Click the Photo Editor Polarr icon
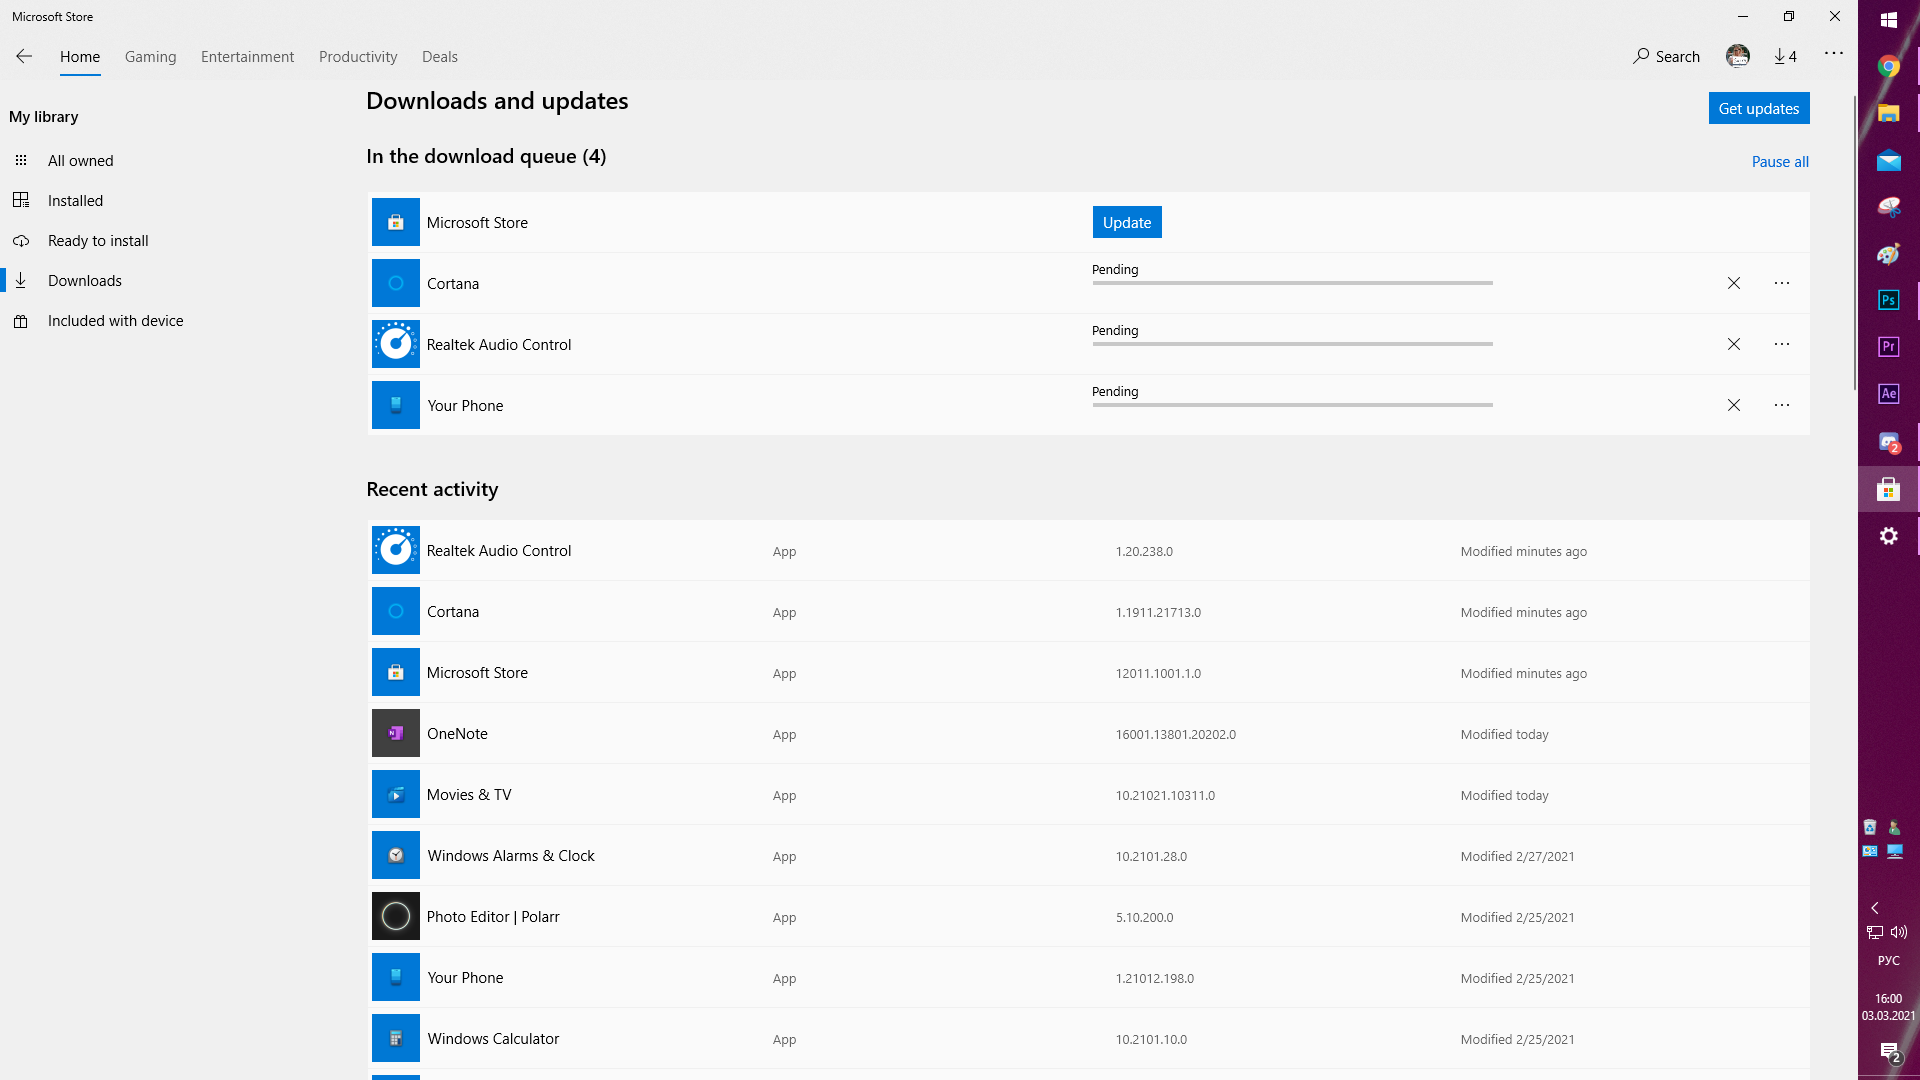 [x=396, y=916]
